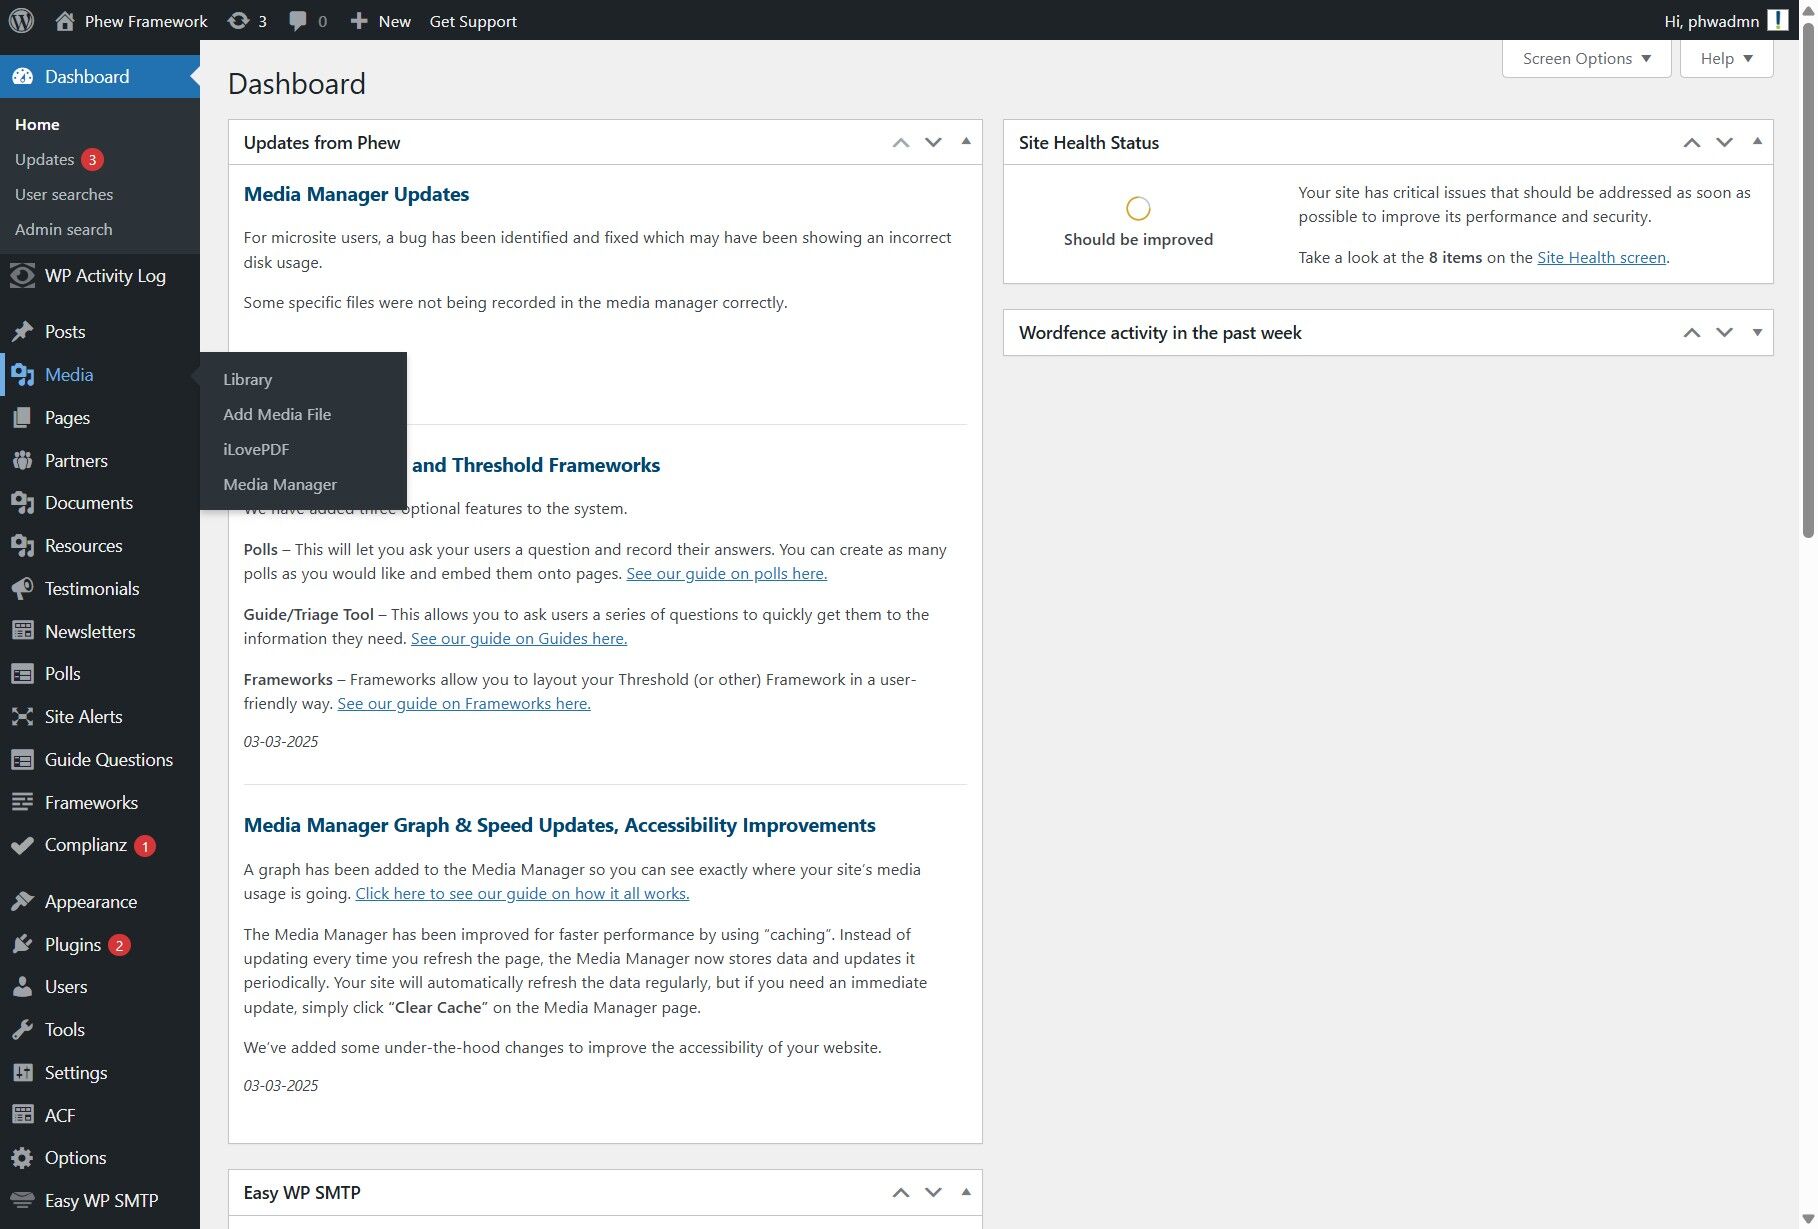Open Media Manager Graph & Speed Updates link

point(560,825)
